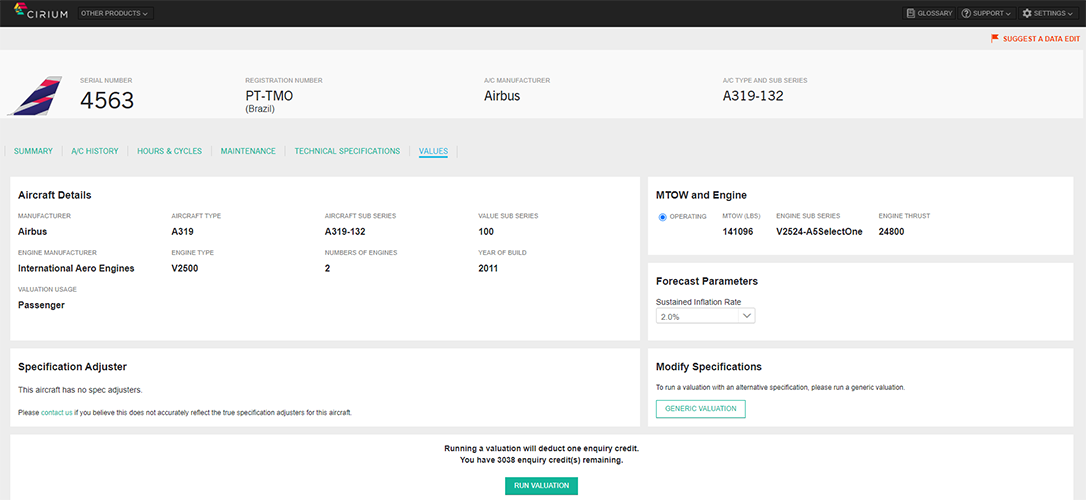
Task: Click the Specification Adjuster heading
Action: tap(72, 366)
